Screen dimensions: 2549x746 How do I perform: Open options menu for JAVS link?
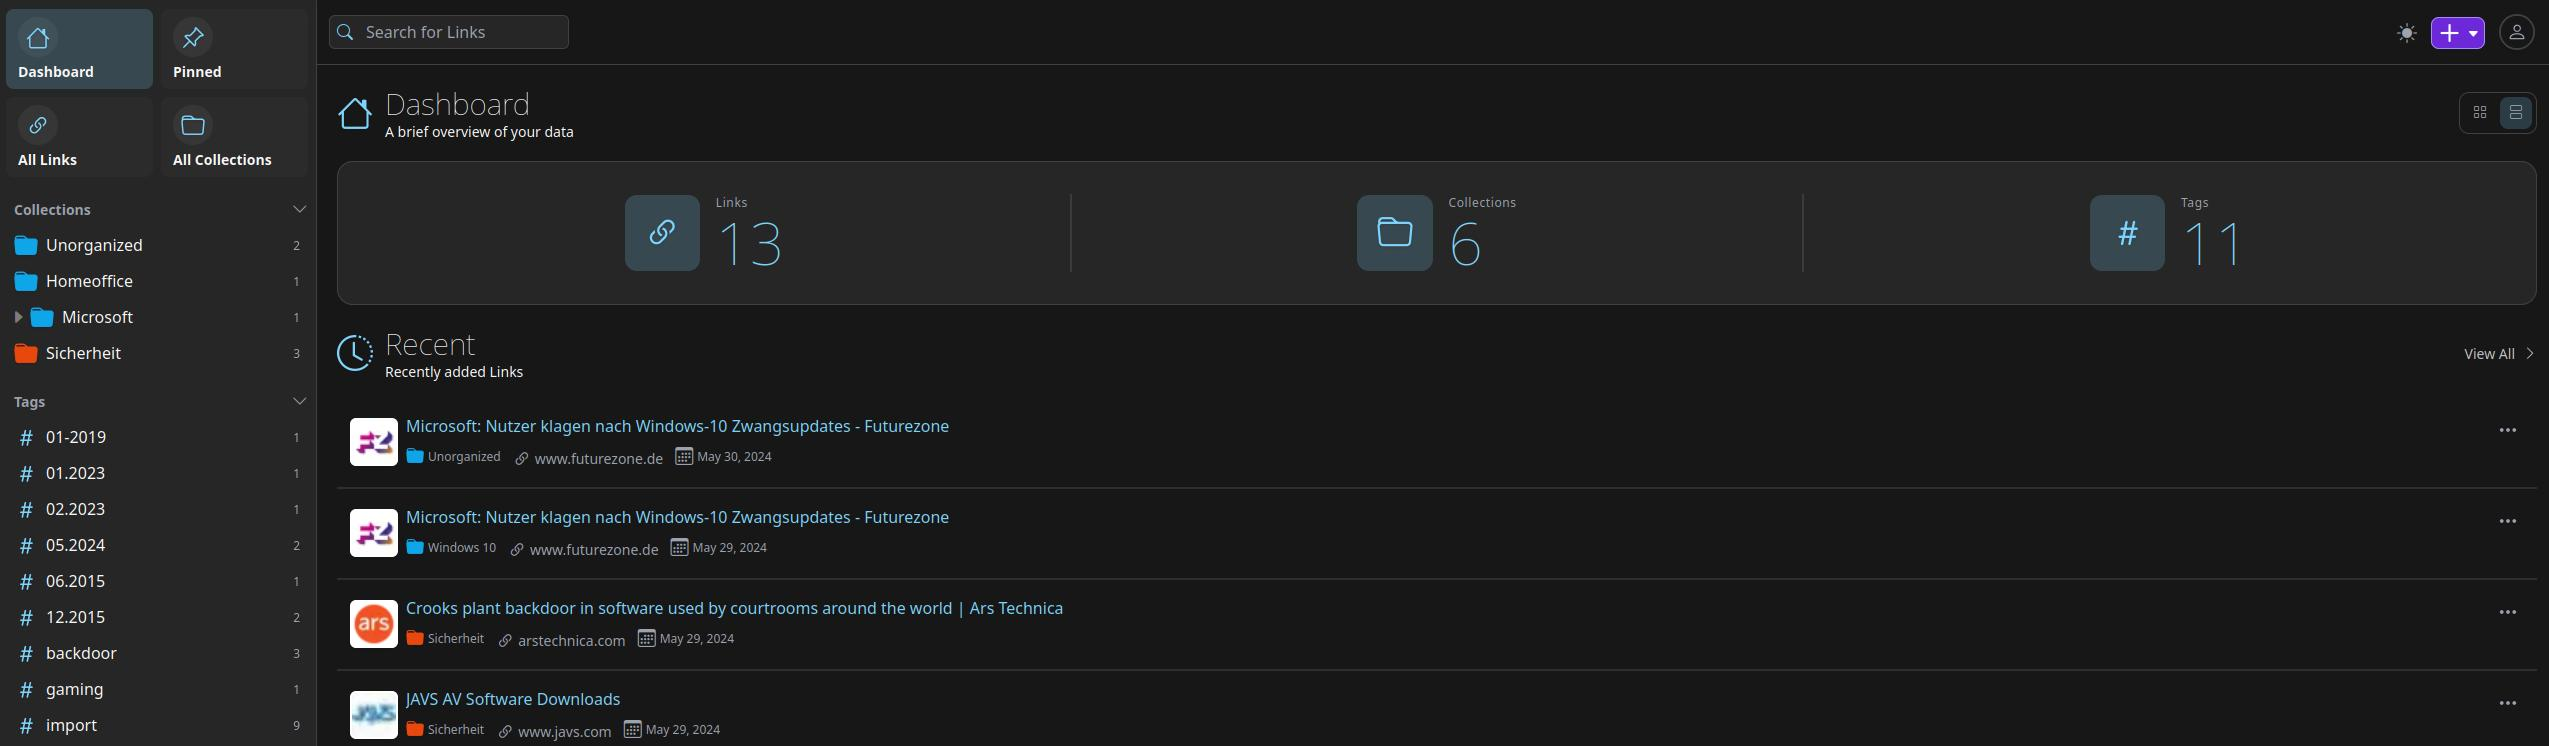[2507, 703]
